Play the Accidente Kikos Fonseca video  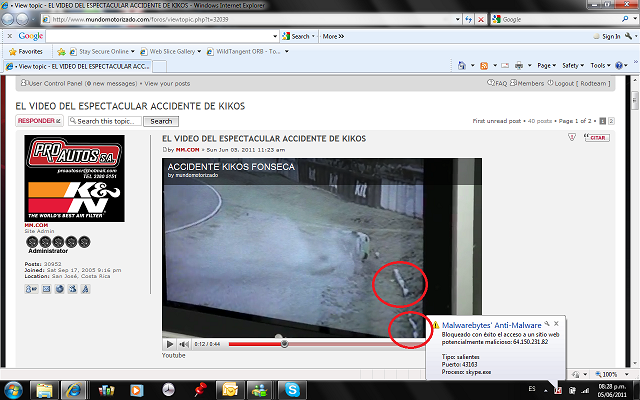point(171,344)
